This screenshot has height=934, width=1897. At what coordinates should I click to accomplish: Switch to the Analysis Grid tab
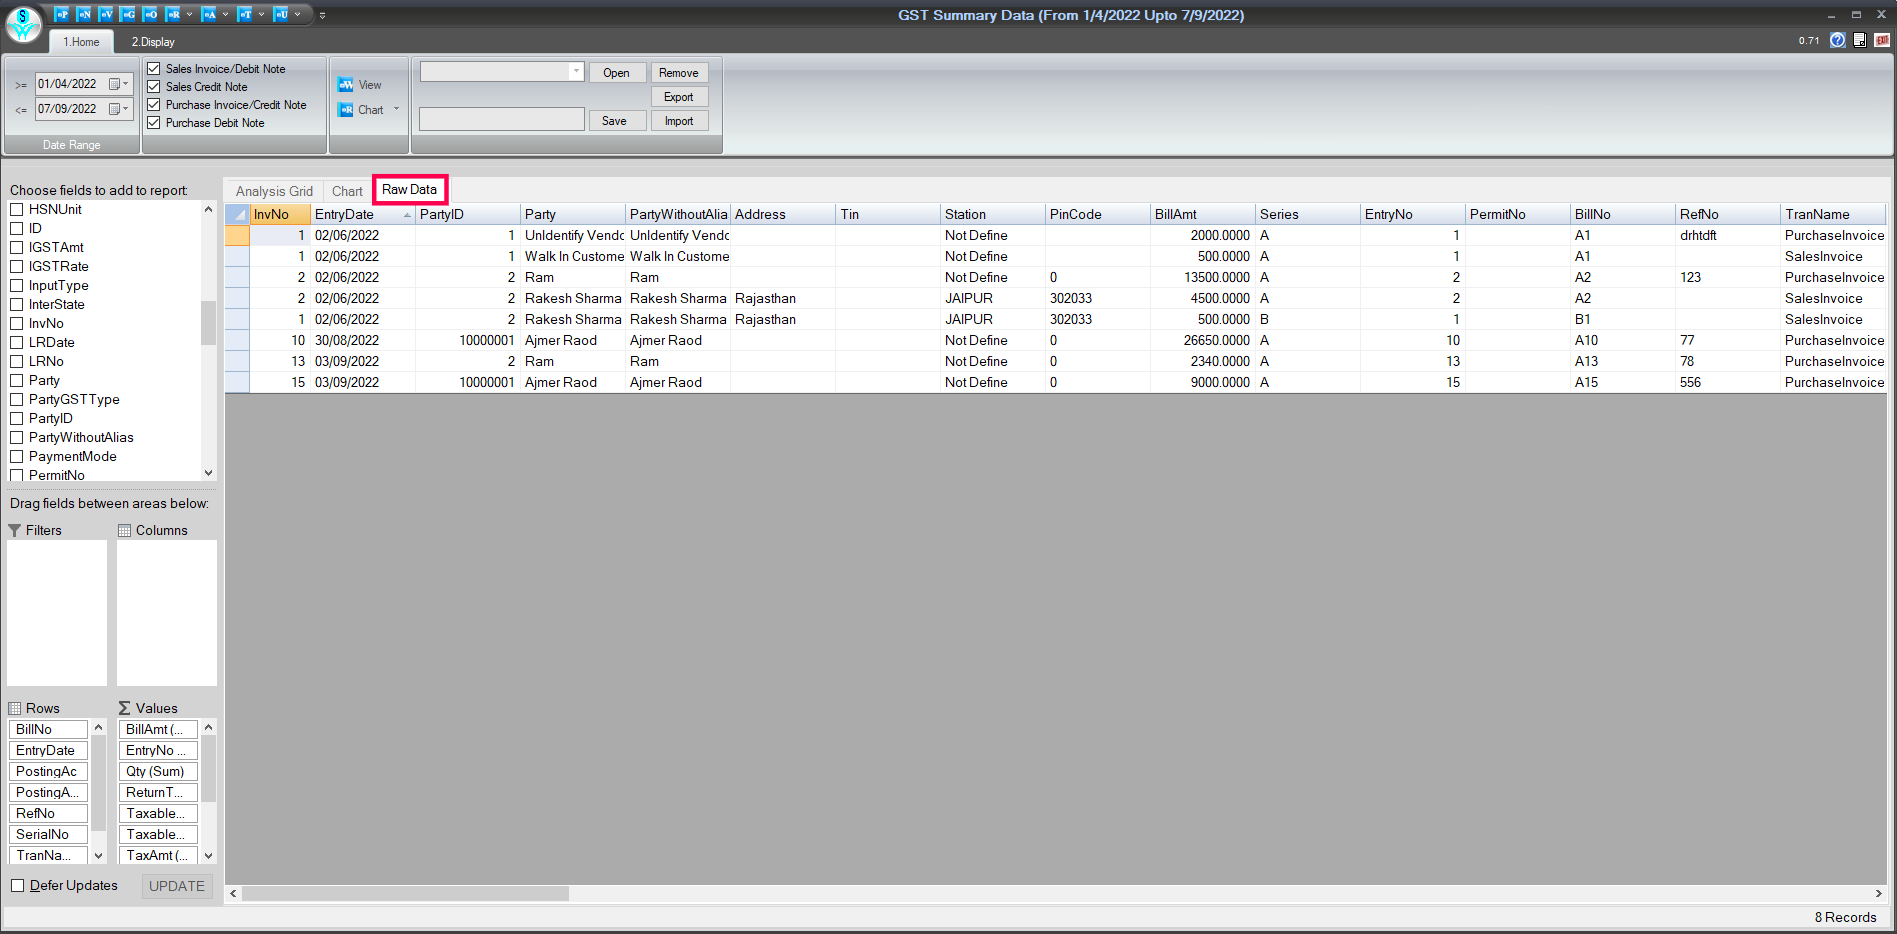pos(274,191)
